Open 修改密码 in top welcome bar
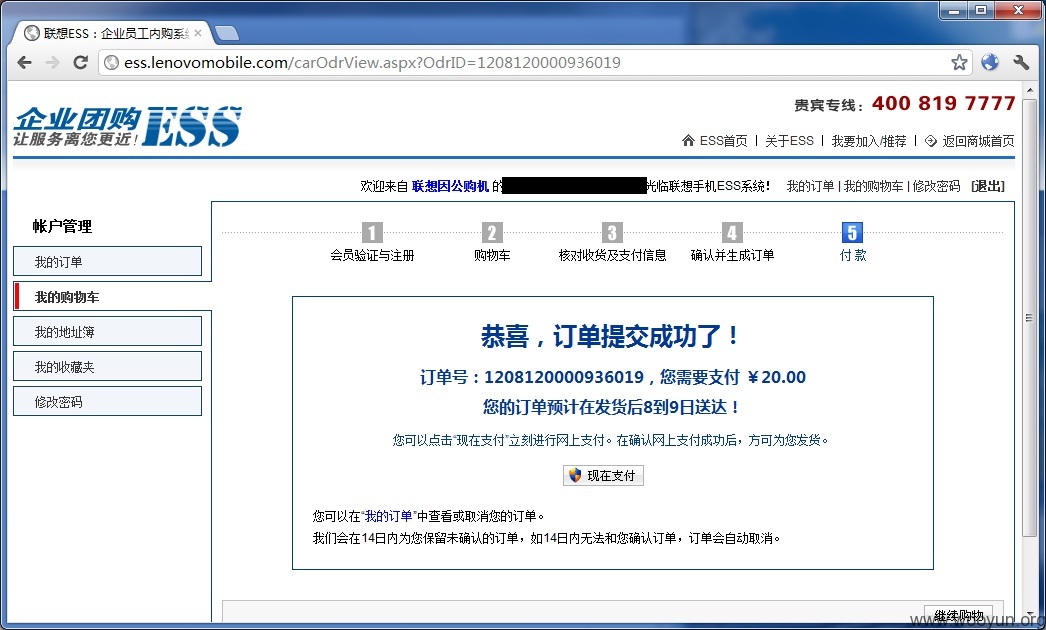The width and height of the screenshot is (1046, 630). (x=936, y=186)
